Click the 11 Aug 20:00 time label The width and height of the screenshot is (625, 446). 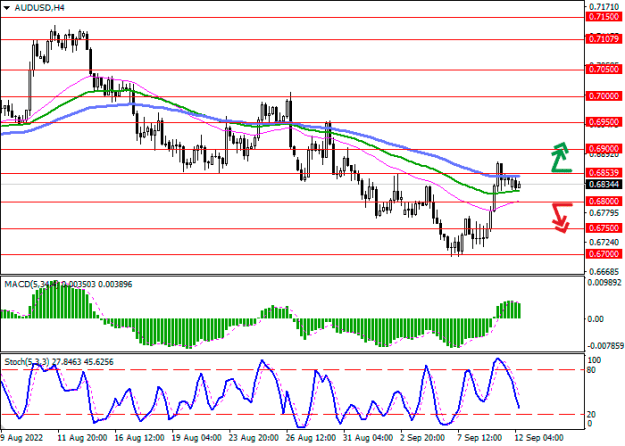tap(82, 438)
